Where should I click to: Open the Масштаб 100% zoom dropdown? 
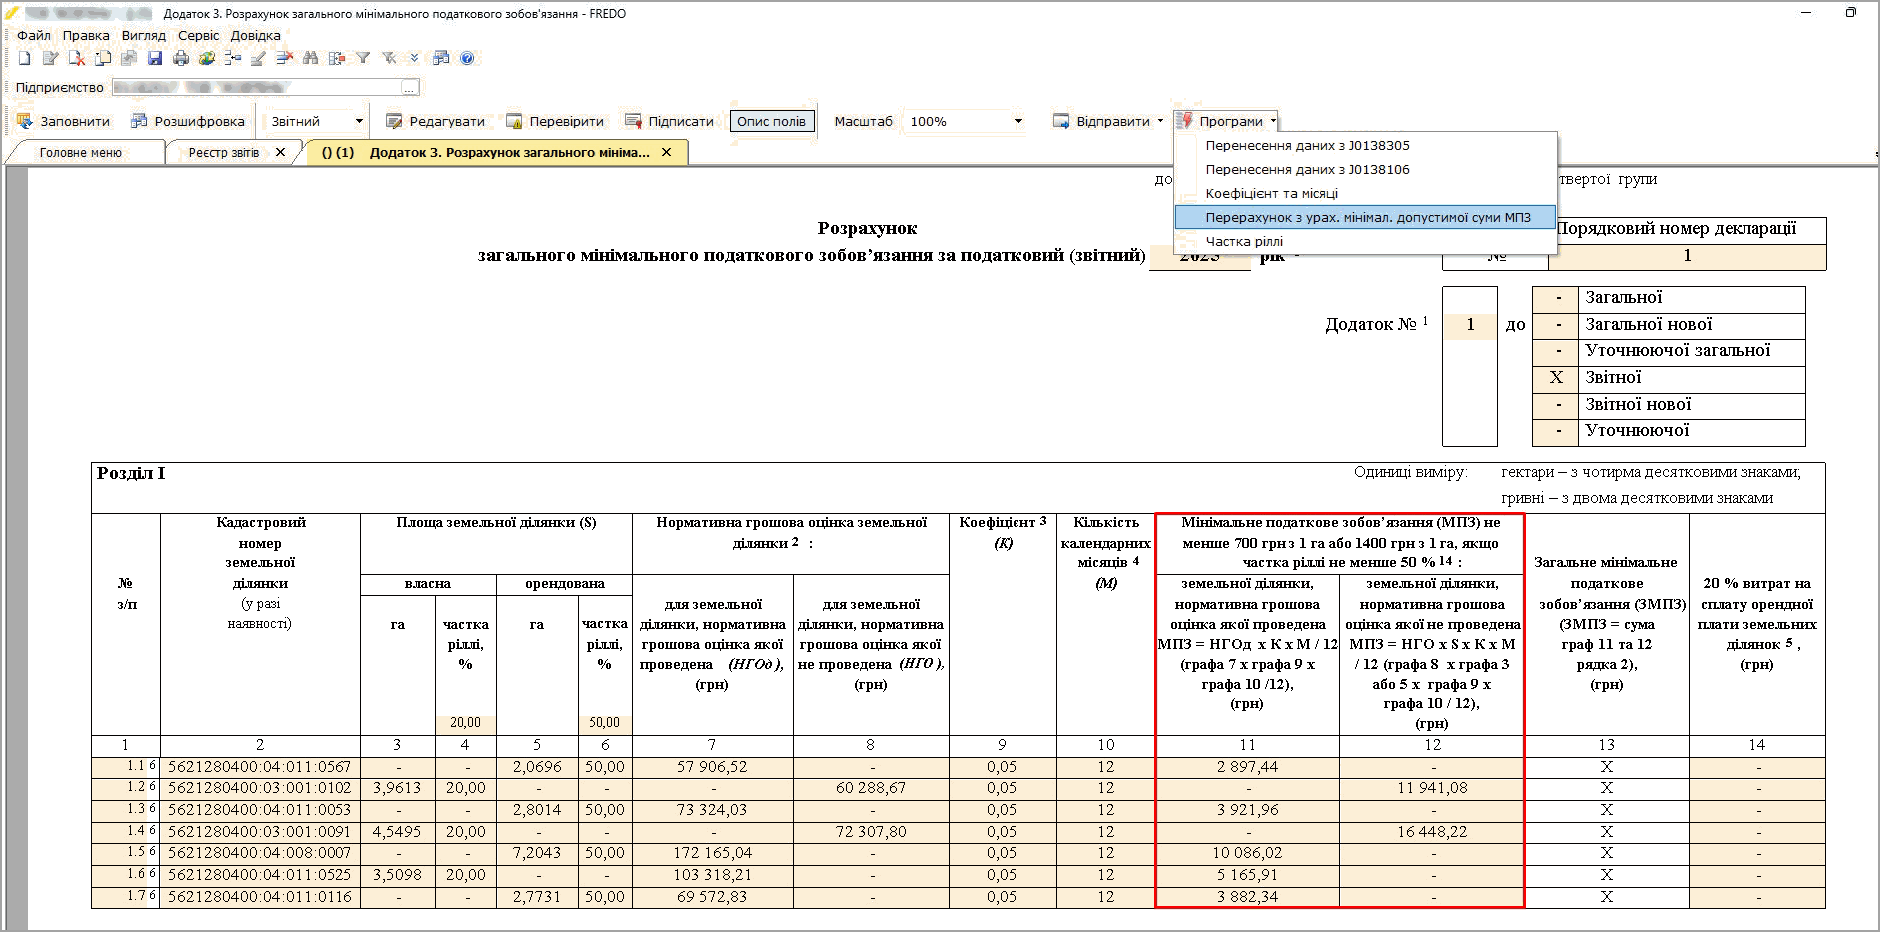pos(1018,122)
